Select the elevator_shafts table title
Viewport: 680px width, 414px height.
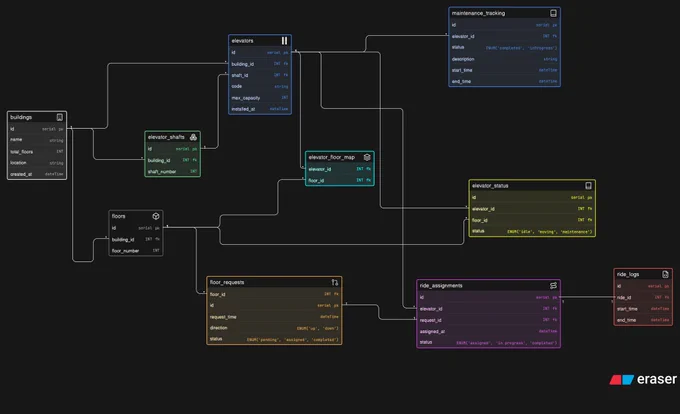[x=166, y=137]
